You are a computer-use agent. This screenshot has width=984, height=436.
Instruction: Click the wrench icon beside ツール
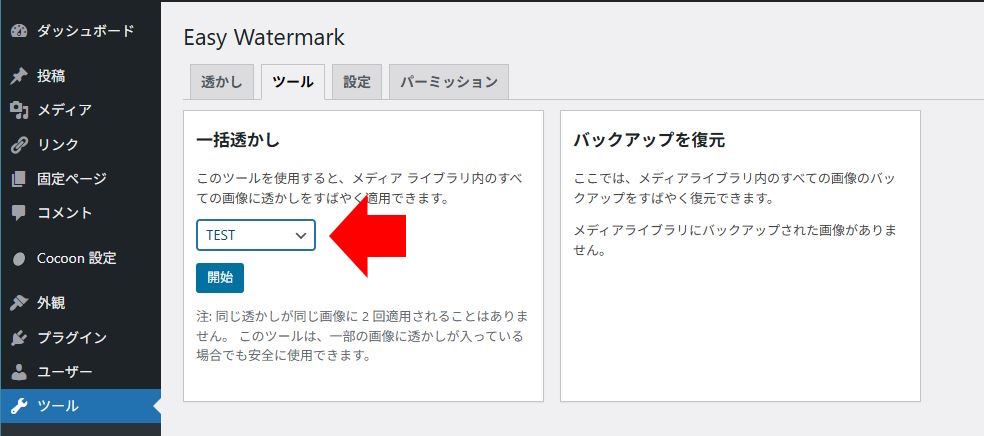[18, 406]
